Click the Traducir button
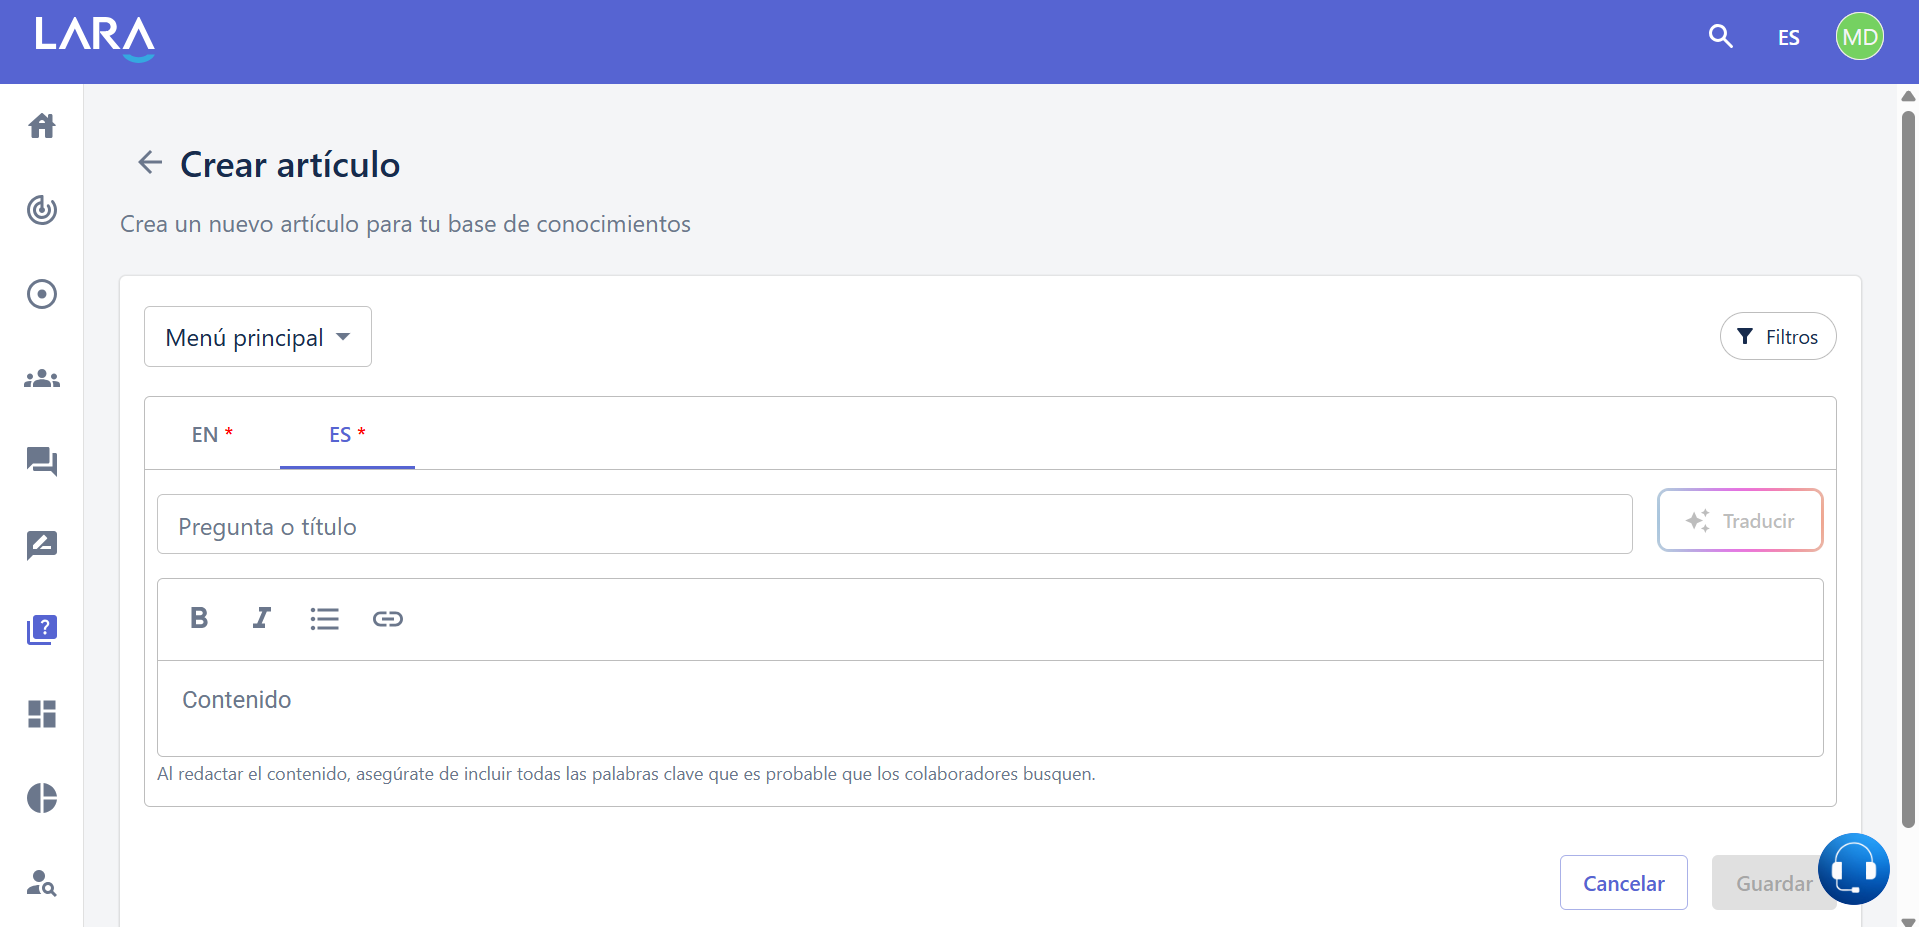 [1740, 521]
